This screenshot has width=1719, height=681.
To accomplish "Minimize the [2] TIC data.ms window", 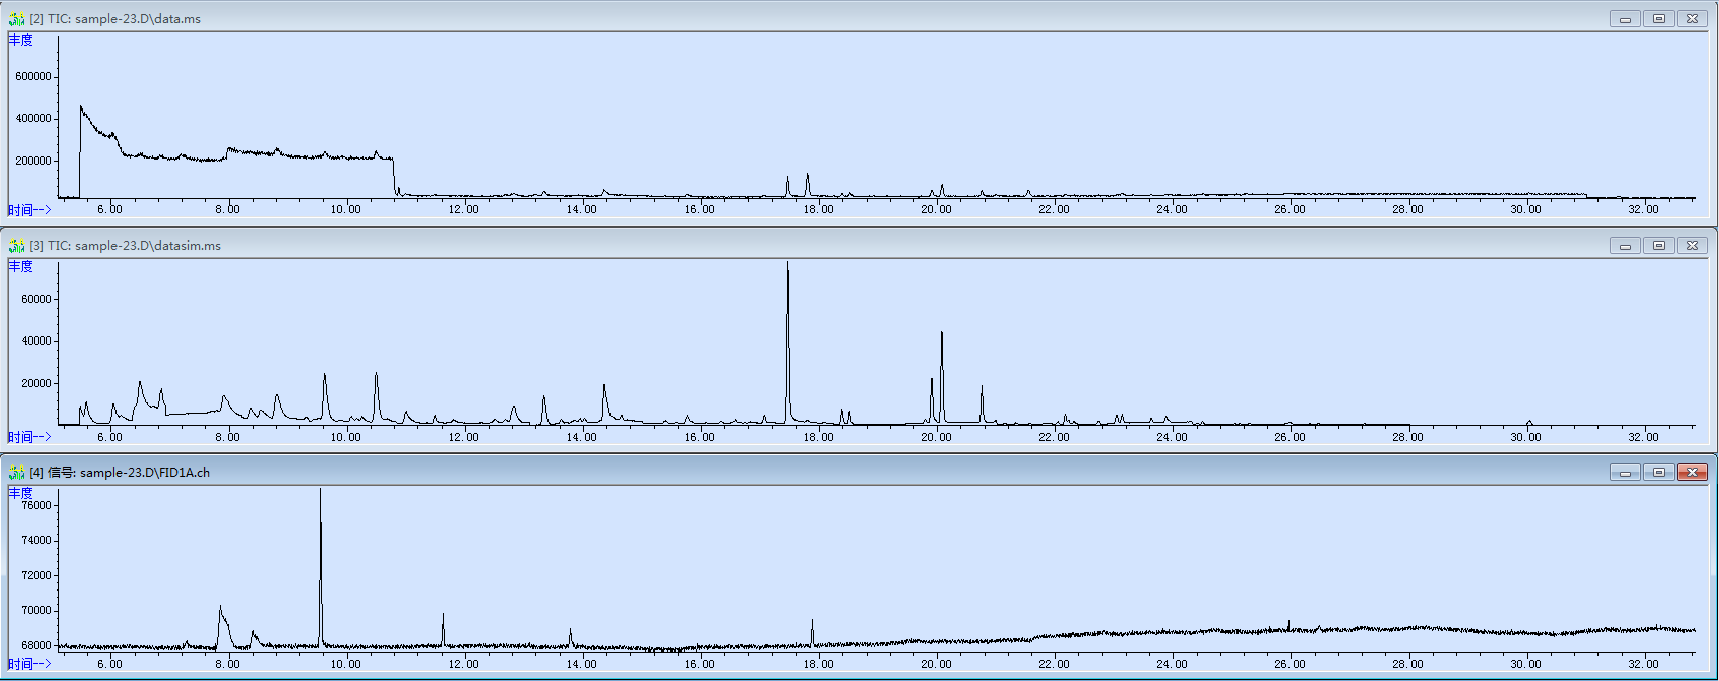I will coord(1625,19).
